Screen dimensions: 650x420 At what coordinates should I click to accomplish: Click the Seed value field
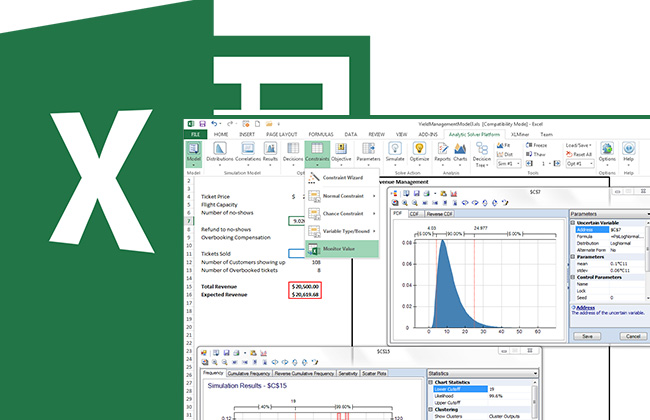(627, 298)
